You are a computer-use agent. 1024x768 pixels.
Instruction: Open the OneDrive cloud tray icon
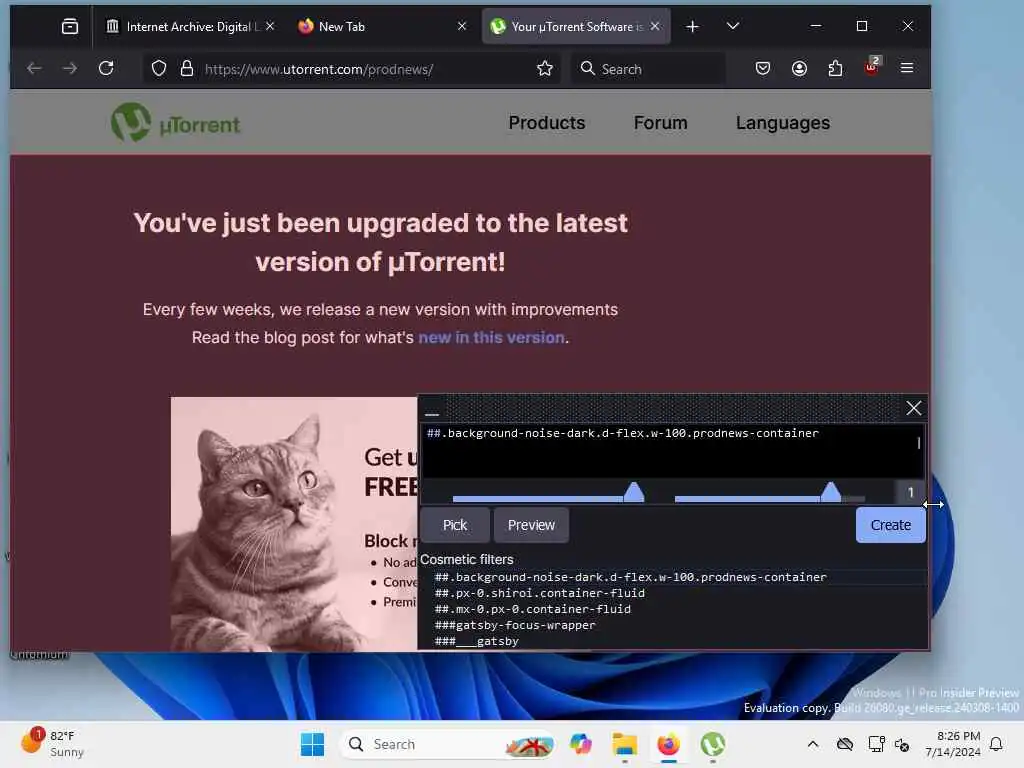coord(845,744)
